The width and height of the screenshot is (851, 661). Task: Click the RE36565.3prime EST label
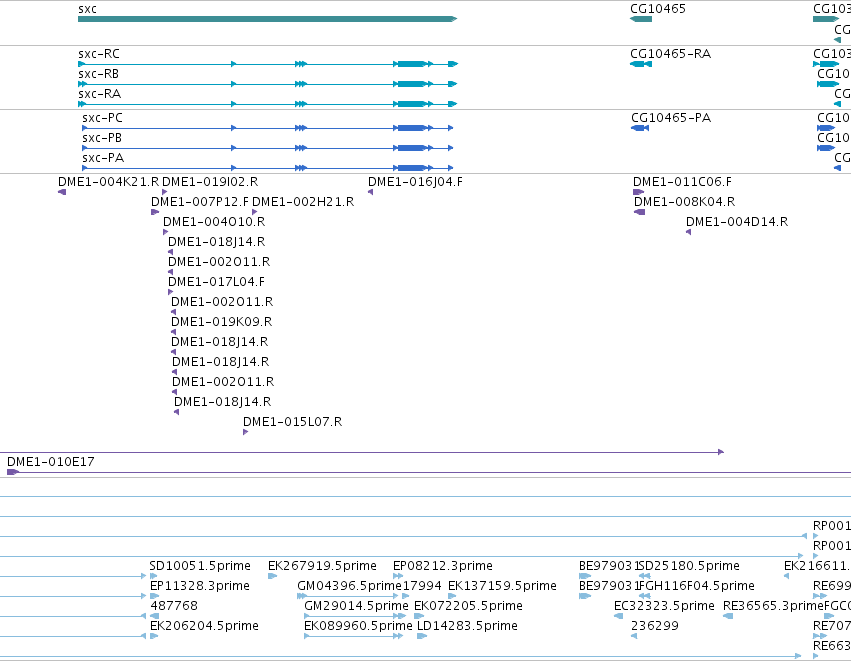[773, 606]
